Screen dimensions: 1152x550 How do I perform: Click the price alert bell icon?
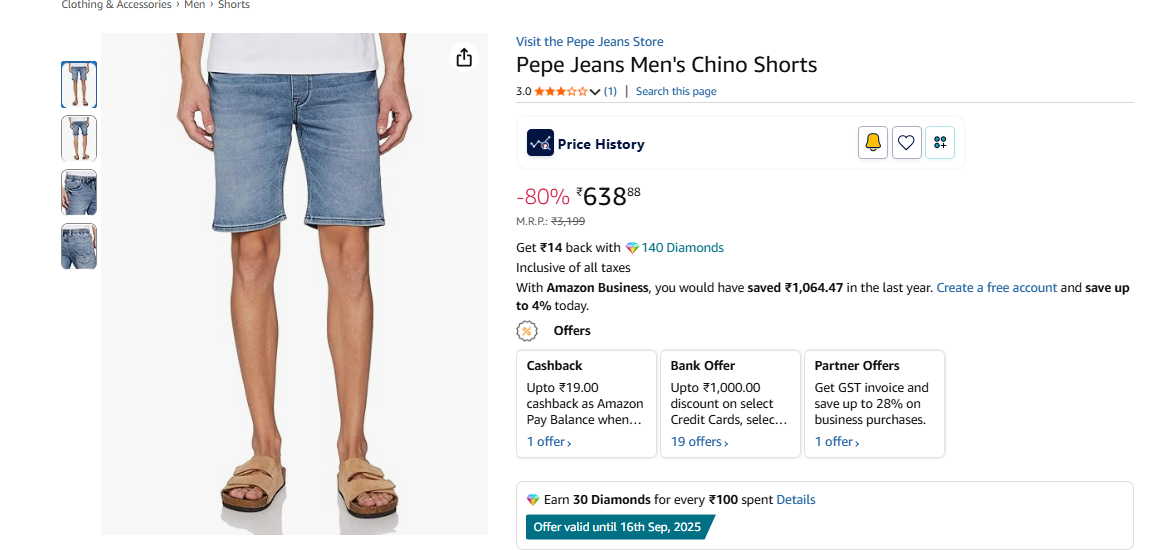pyautogui.click(x=873, y=143)
